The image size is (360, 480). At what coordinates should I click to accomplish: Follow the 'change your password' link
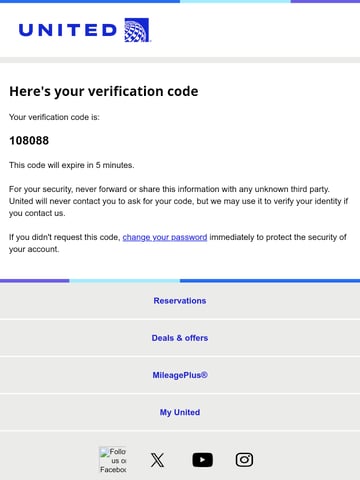pos(165,237)
